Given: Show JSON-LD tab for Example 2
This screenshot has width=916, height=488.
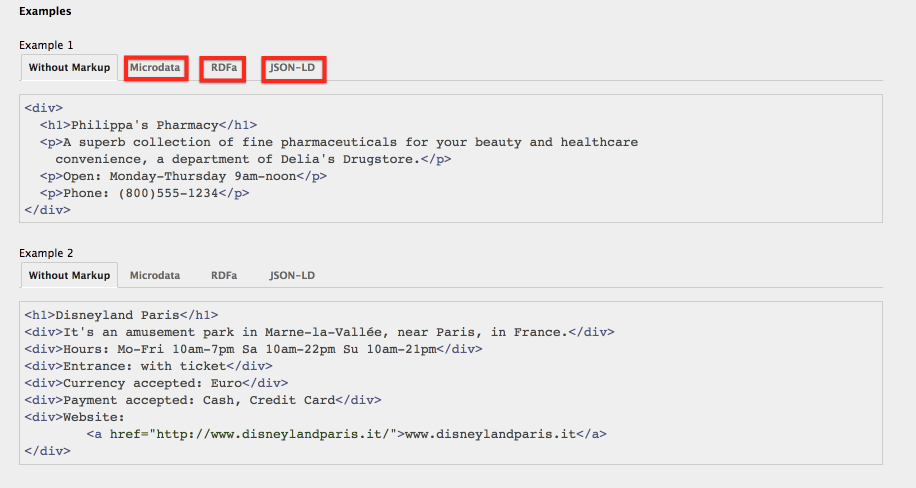Looking at the screenshot, I should [x=292, y=276].
